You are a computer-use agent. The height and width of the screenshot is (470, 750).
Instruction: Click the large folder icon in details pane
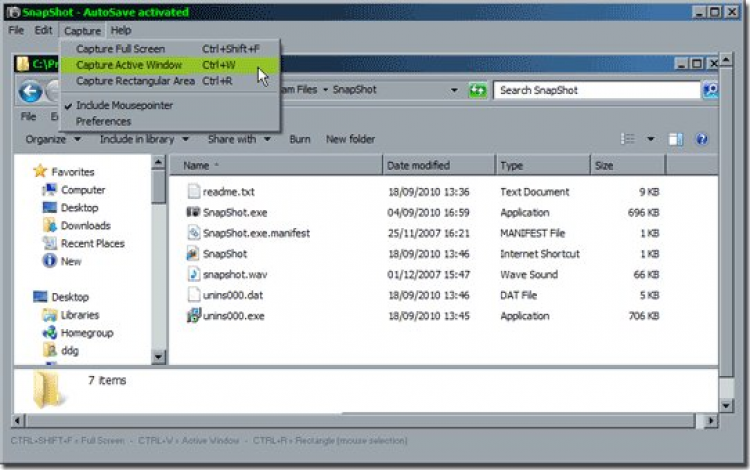coord(47,390)
